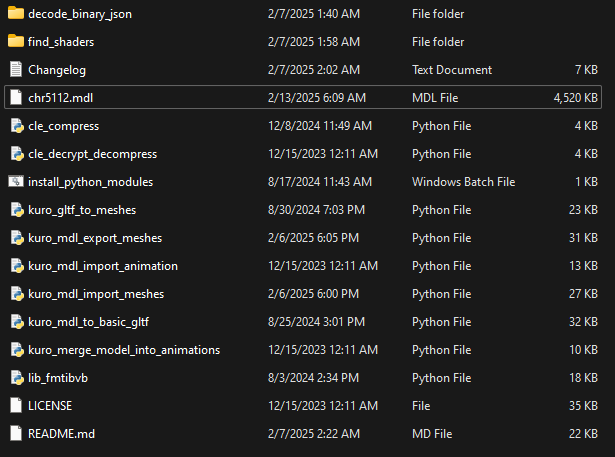615x457 pixels.
Task: Click the 7 KB size value
Action: tap(586, 70)
